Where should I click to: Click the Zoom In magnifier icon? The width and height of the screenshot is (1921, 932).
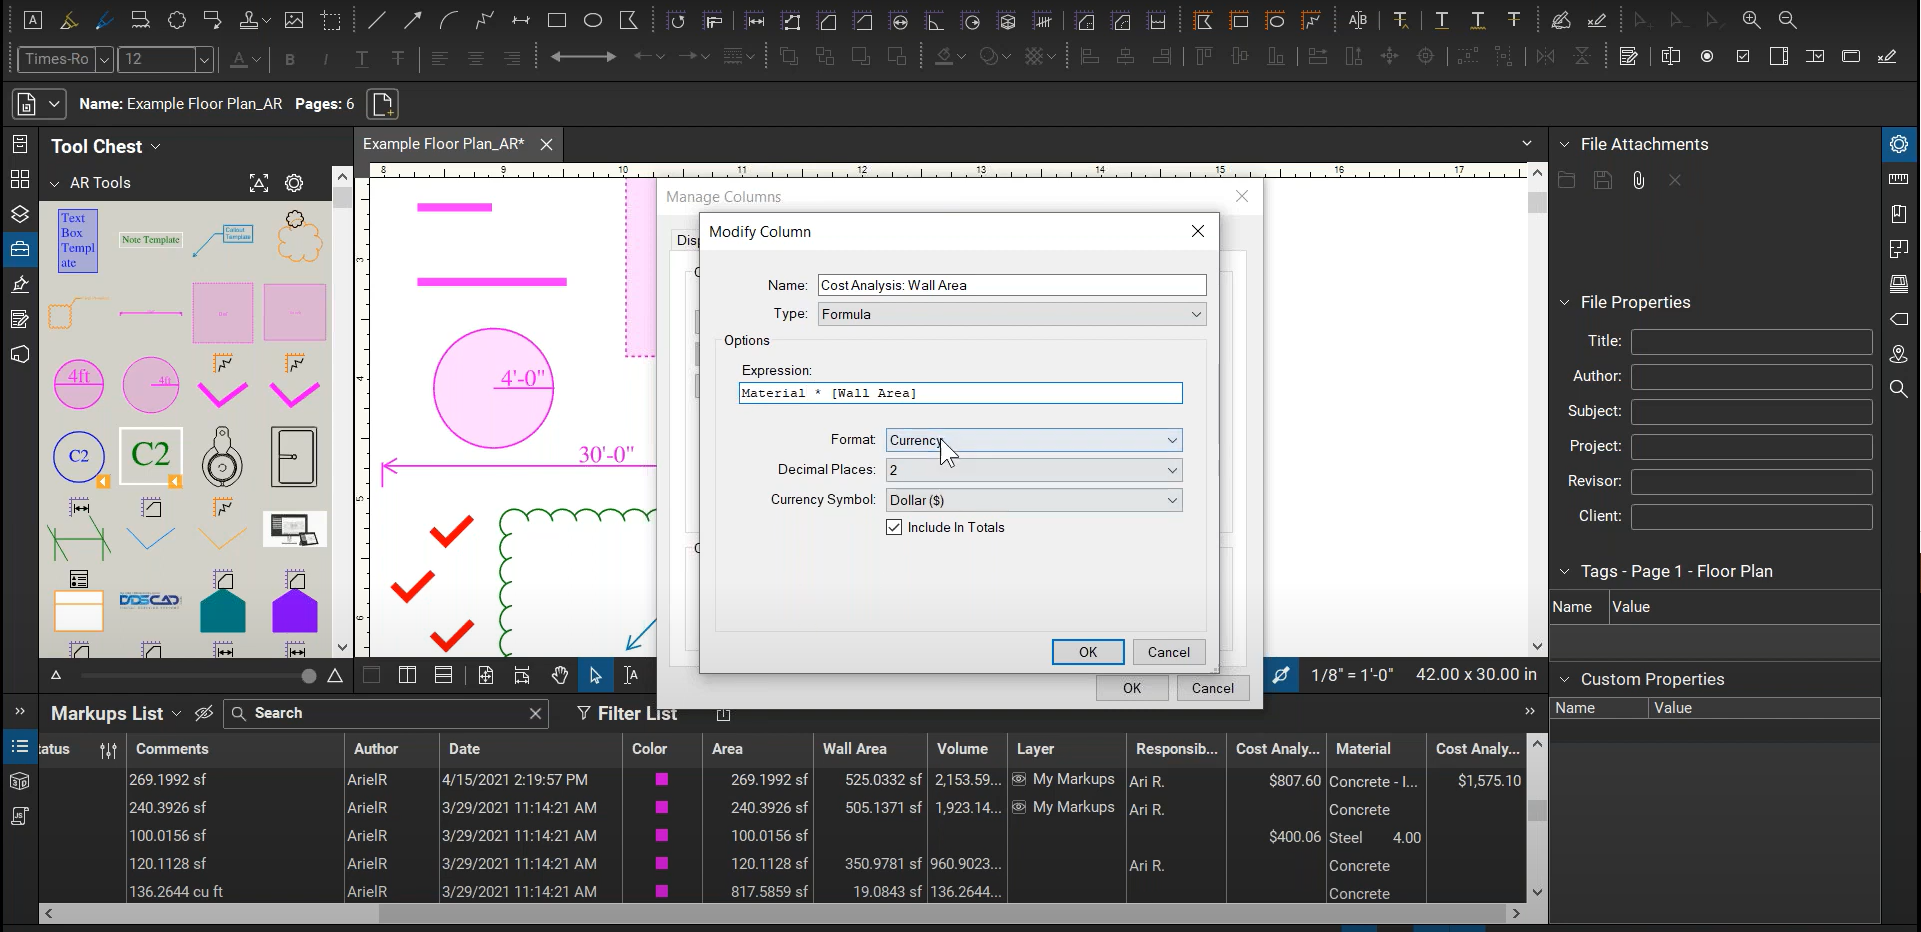[x=1751, y=20]
